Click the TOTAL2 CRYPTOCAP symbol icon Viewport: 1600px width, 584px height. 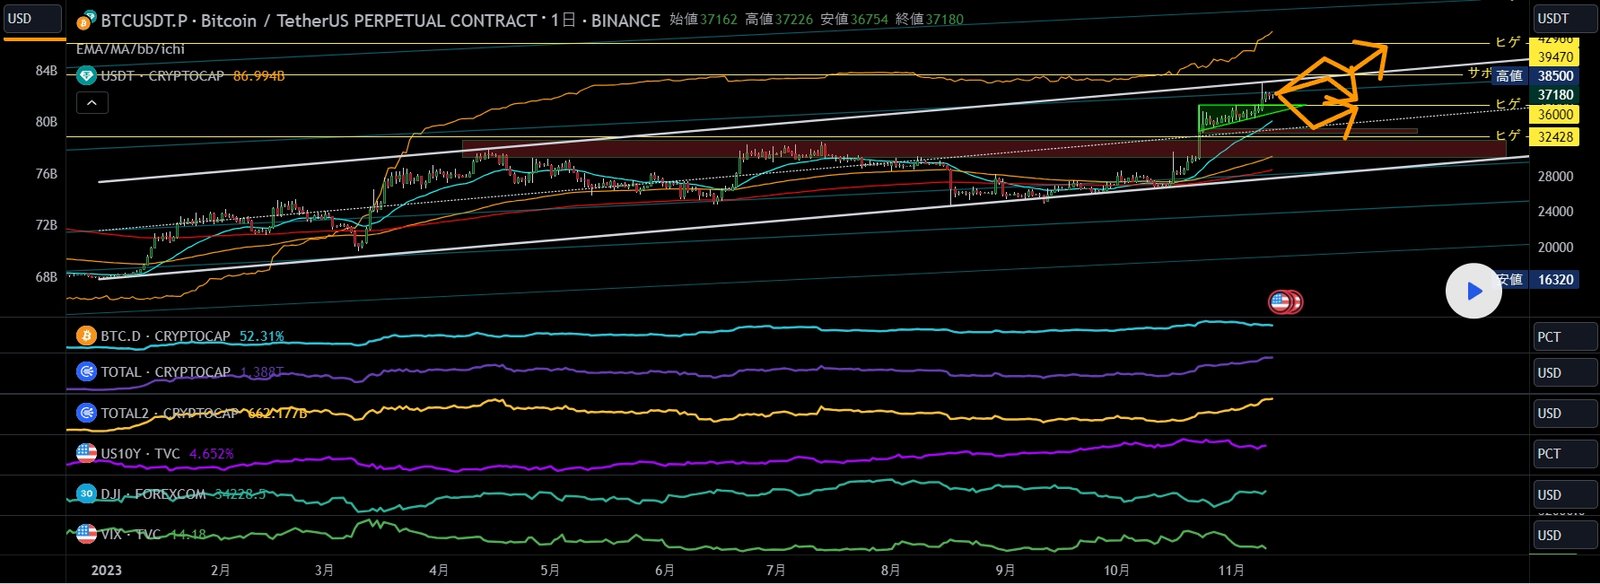tap(86, 412)
